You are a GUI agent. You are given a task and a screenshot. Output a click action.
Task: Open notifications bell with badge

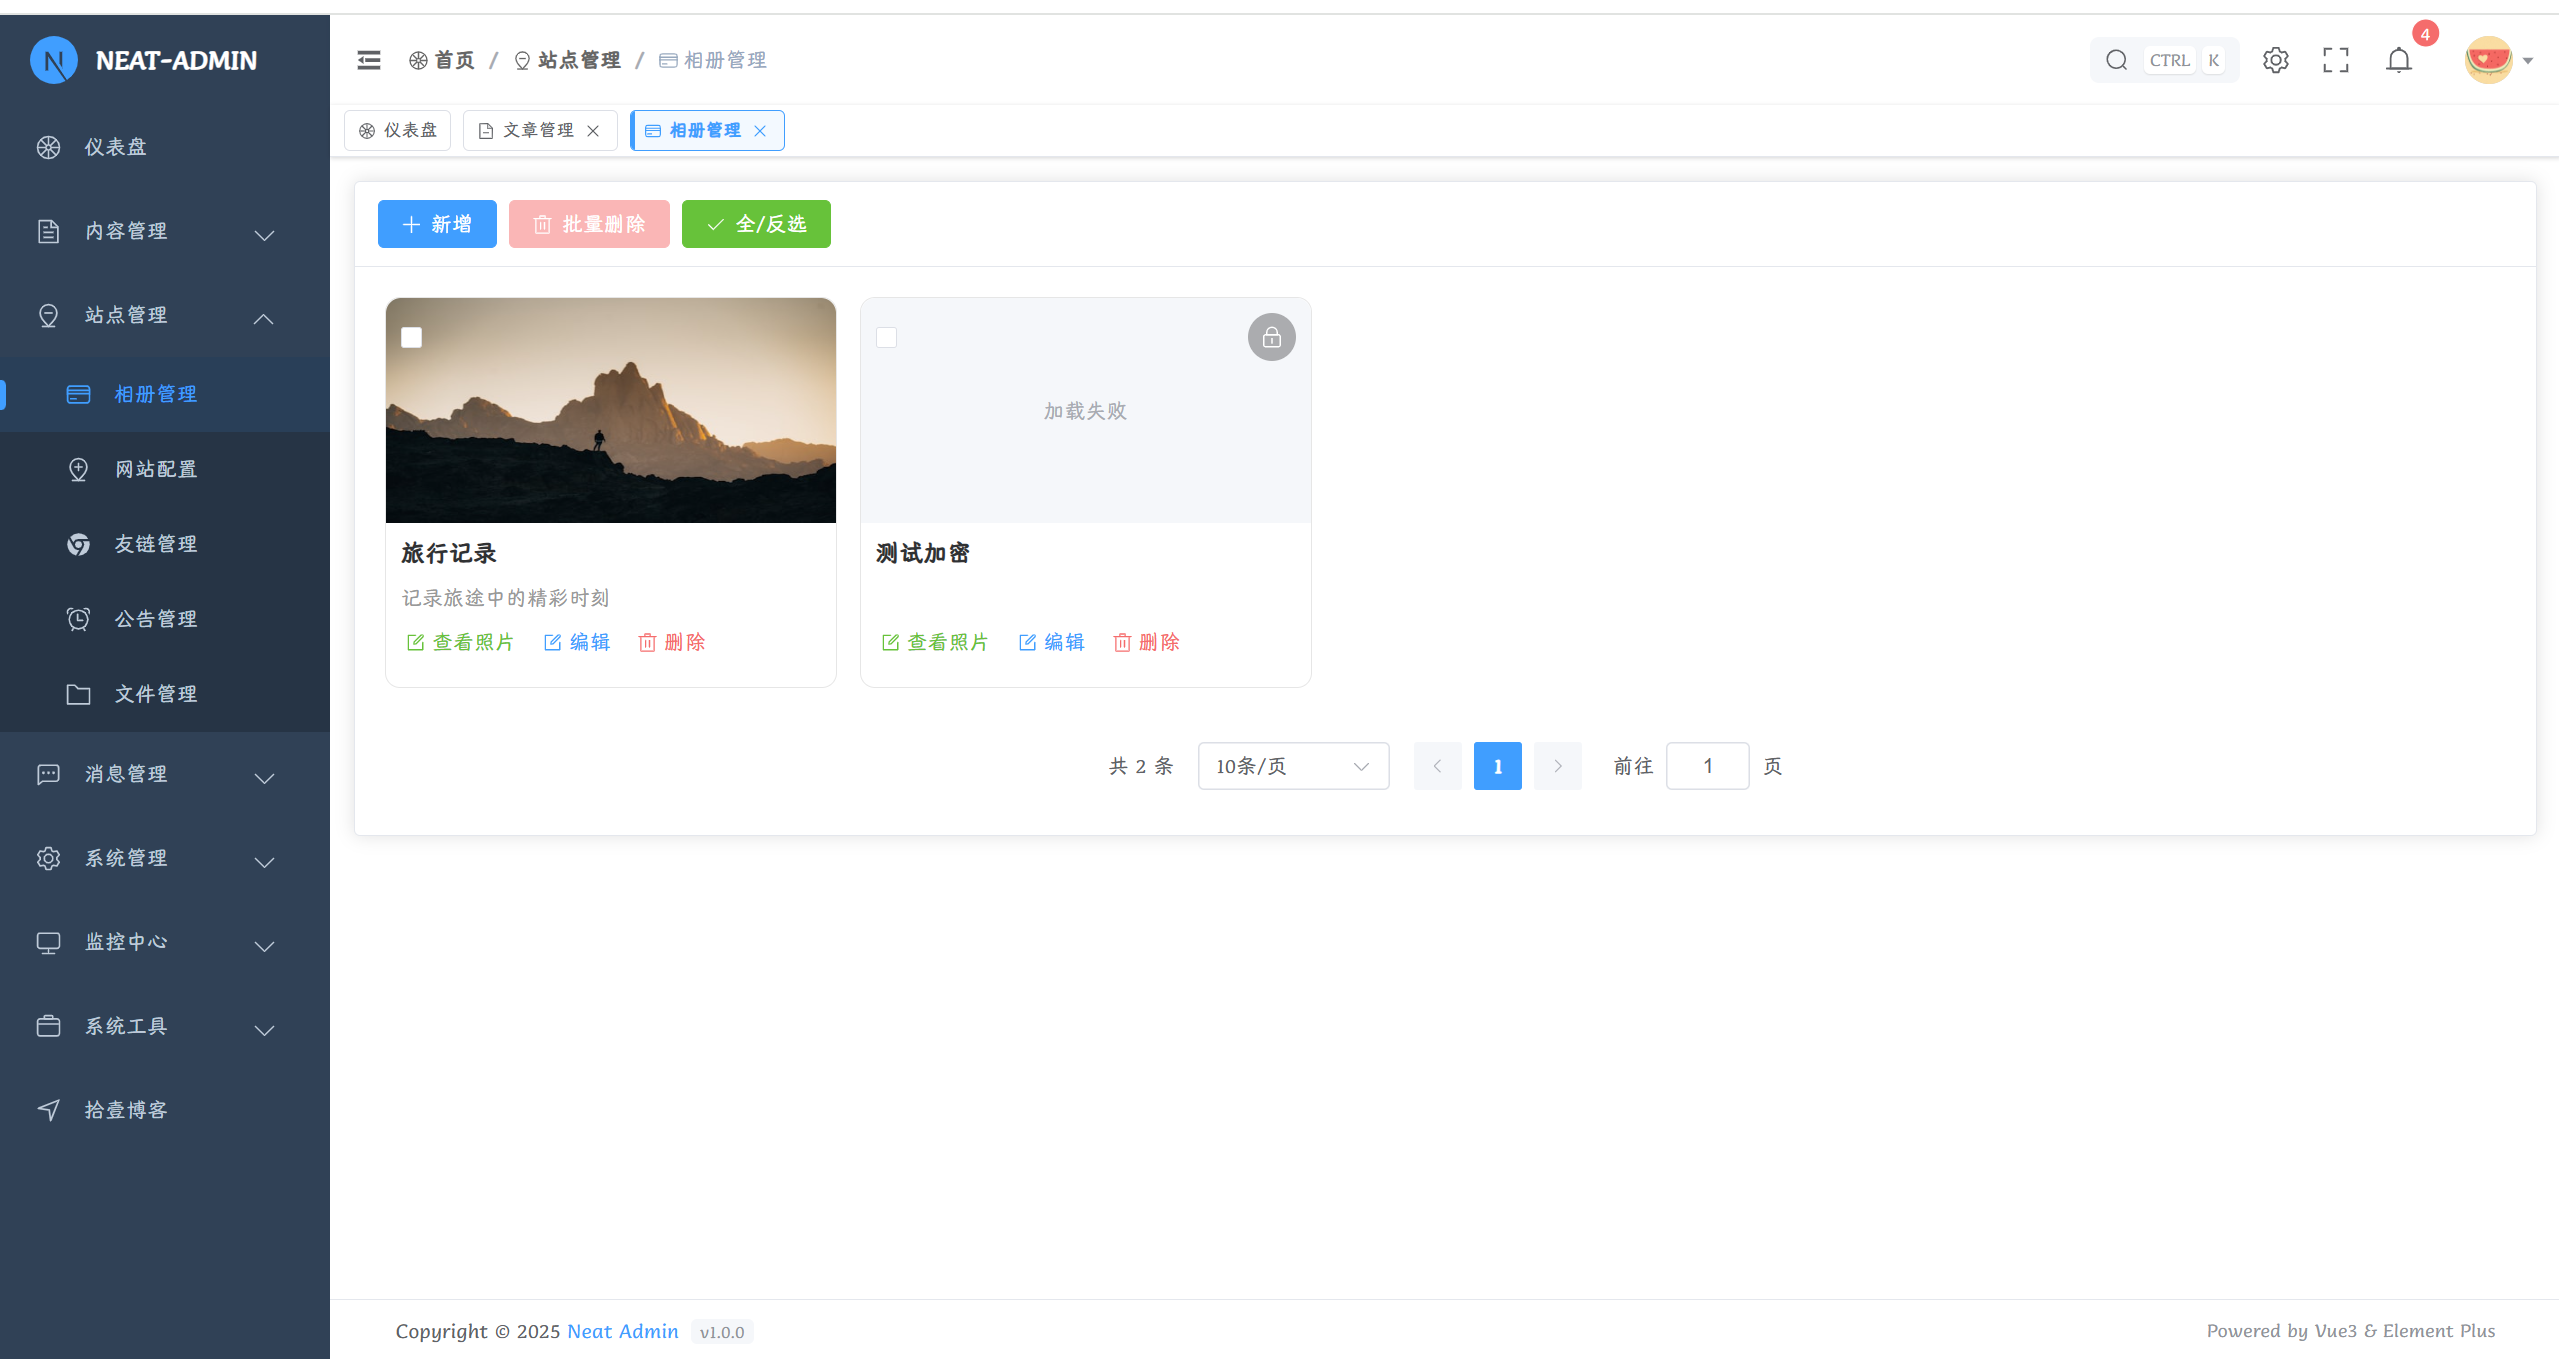pos(2398,60)
